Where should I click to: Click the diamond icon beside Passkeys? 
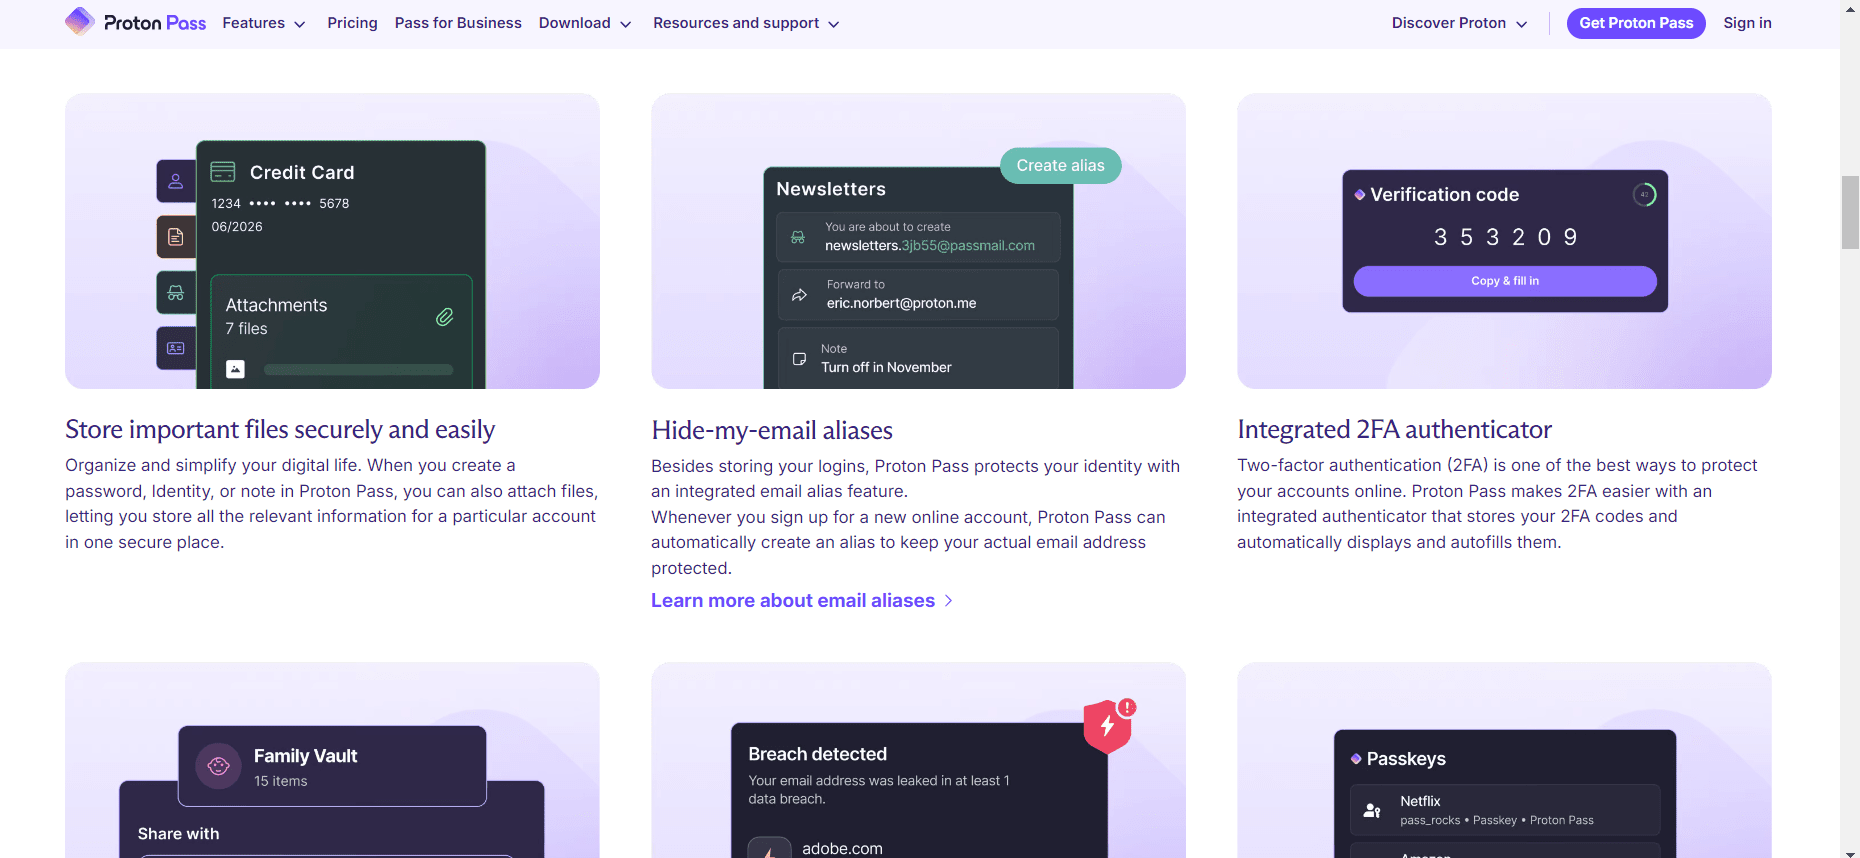(x=1356, y=759)
